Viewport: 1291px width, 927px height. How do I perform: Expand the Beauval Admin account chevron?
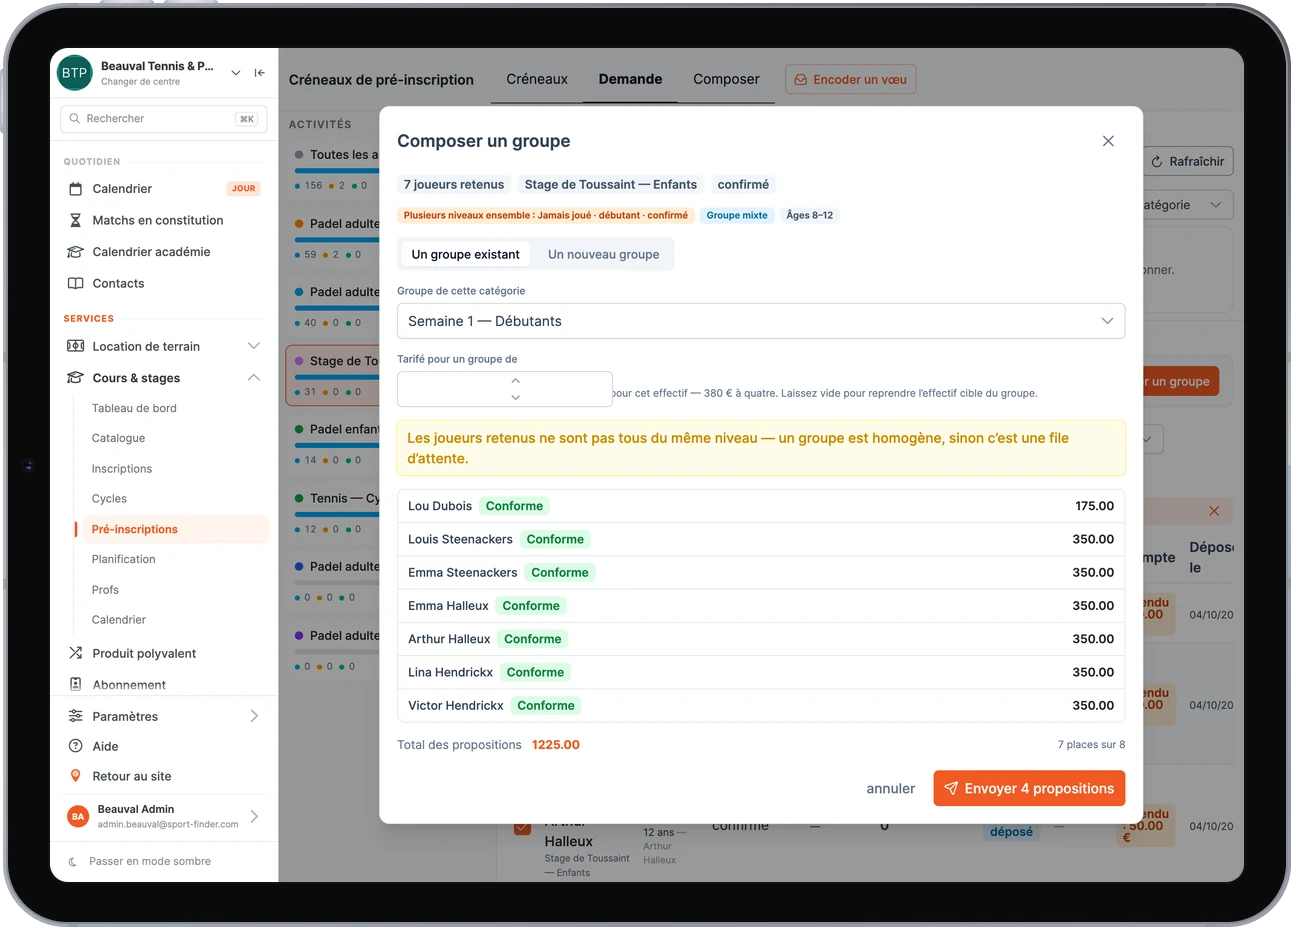[x=254, y=816]
